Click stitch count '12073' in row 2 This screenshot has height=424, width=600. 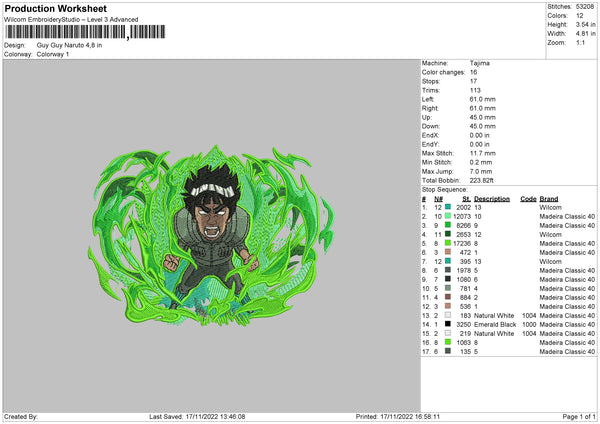tap(462, 217)
